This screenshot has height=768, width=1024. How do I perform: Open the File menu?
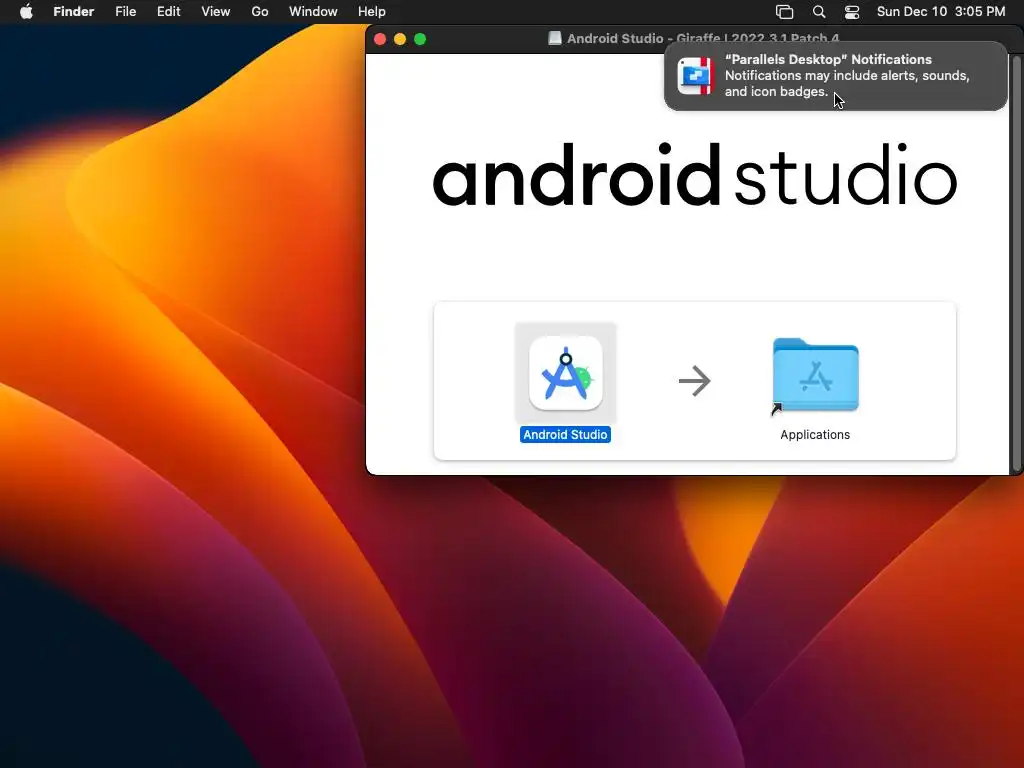pyautogui.click(x=125, y=12)
